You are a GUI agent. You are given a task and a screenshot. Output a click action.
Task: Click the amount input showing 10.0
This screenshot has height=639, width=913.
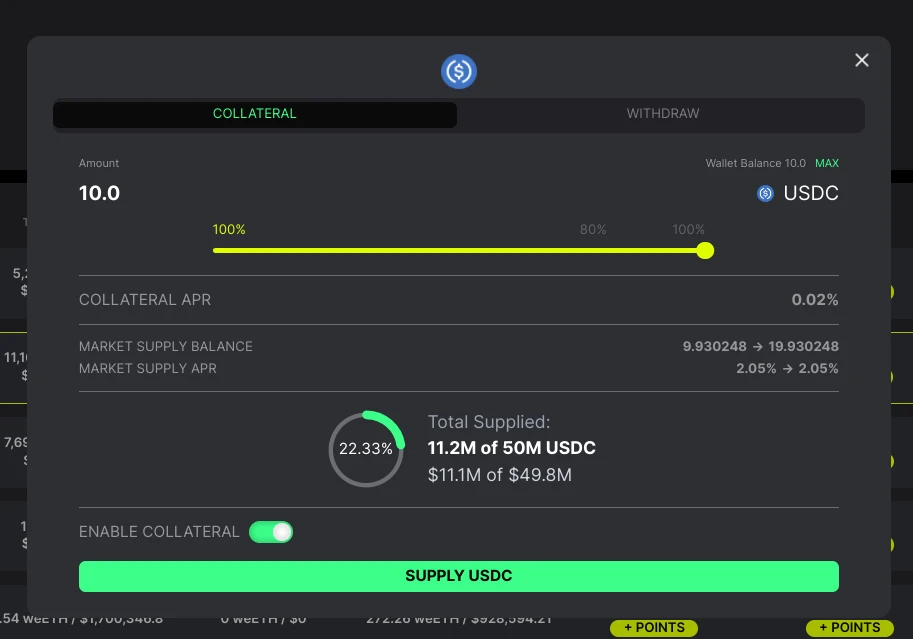pos(100,193)
